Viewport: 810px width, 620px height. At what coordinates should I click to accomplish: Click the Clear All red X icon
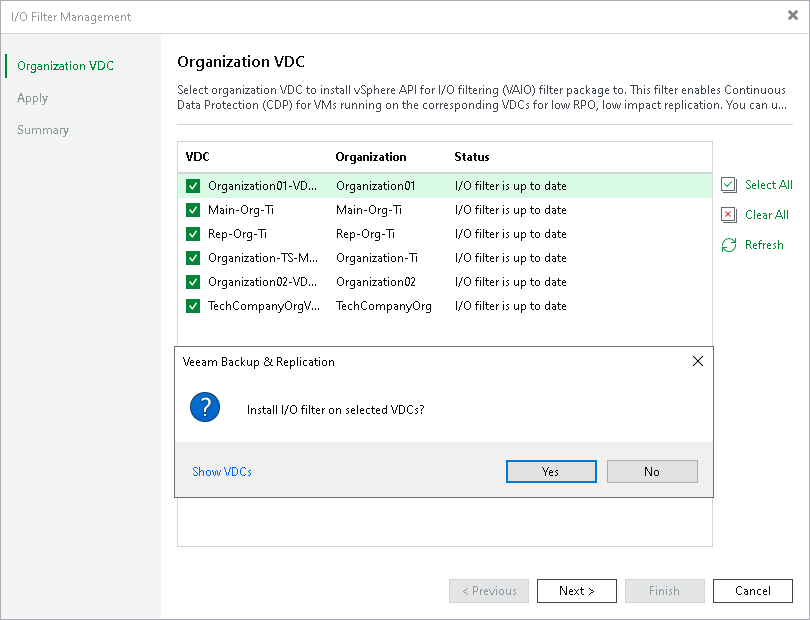point(728,215)
